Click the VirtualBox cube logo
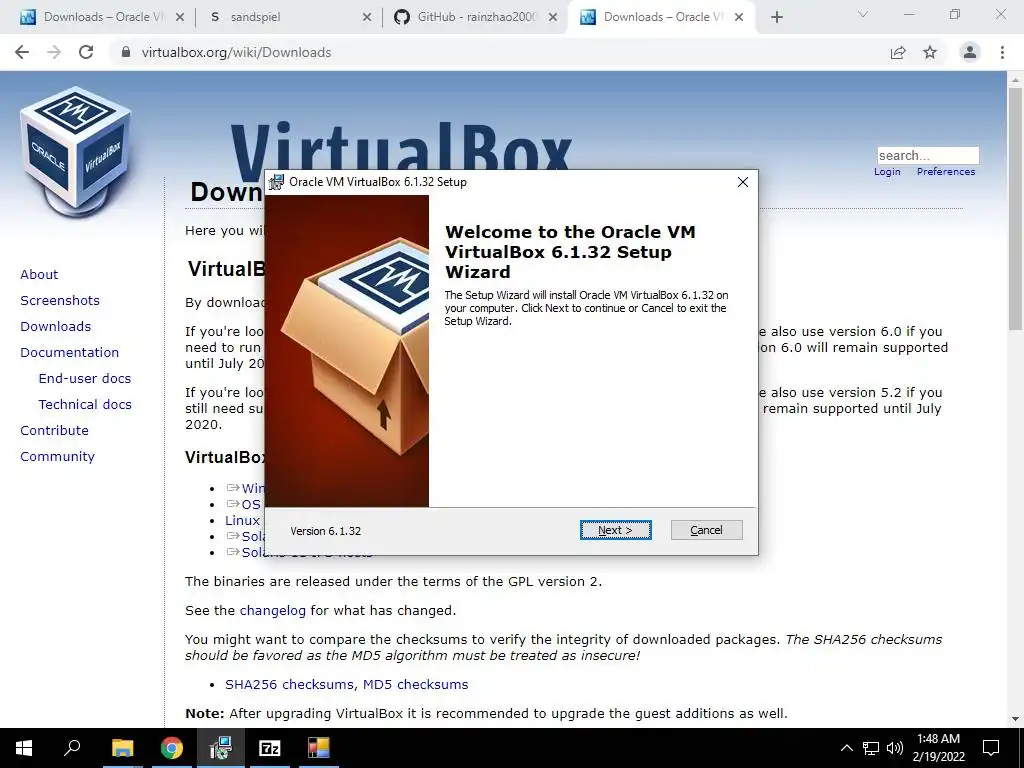The height and width of the screenshot is (768, 1024). [76, 152]
